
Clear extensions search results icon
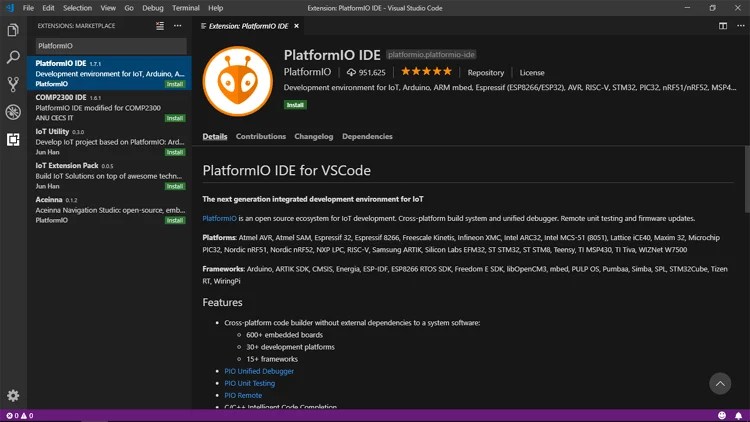click(160, 26)
